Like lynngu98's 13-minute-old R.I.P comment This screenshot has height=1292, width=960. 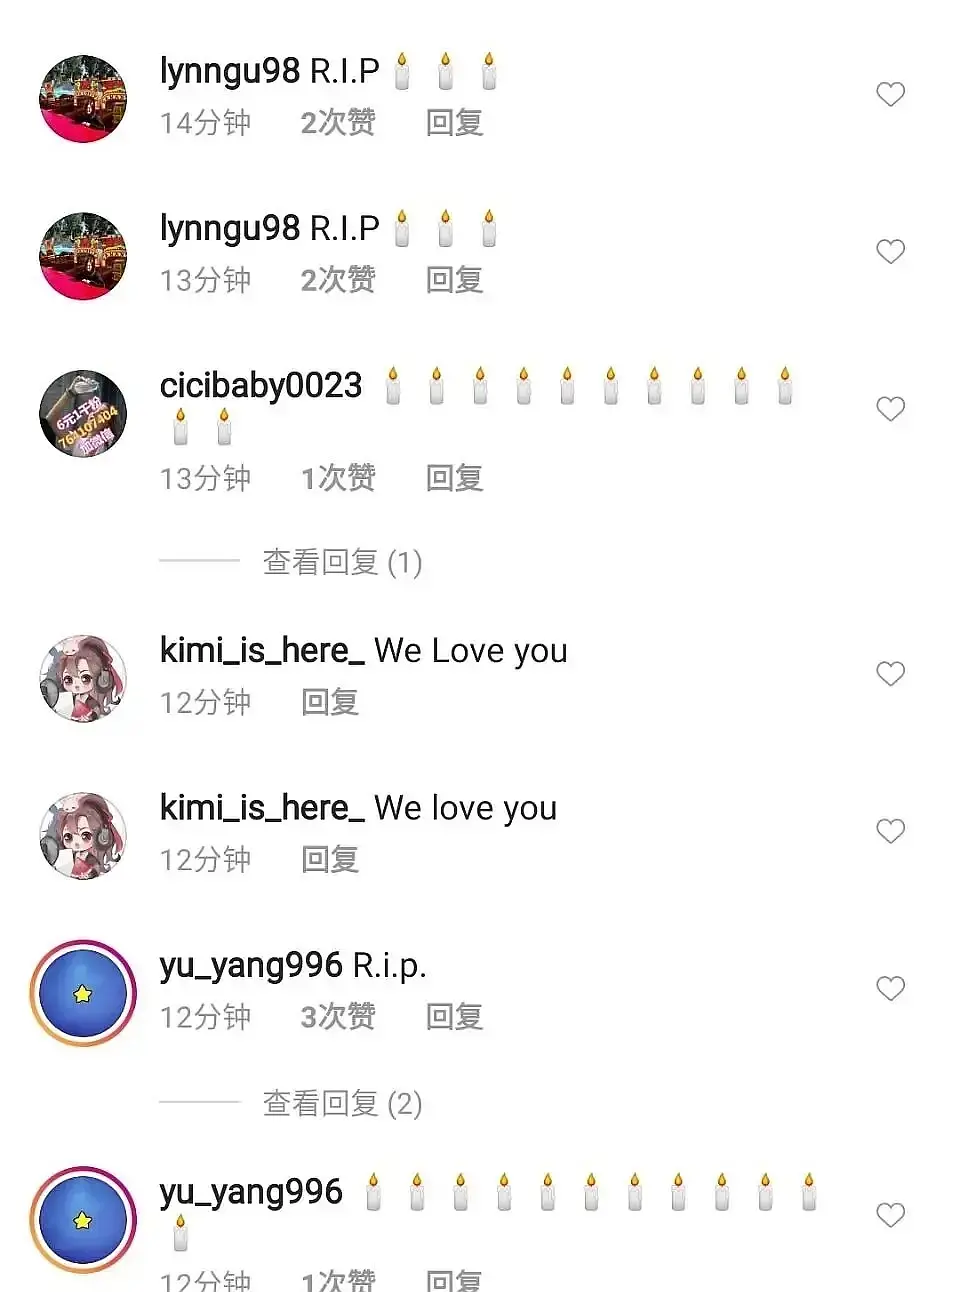tap(890, 251)
